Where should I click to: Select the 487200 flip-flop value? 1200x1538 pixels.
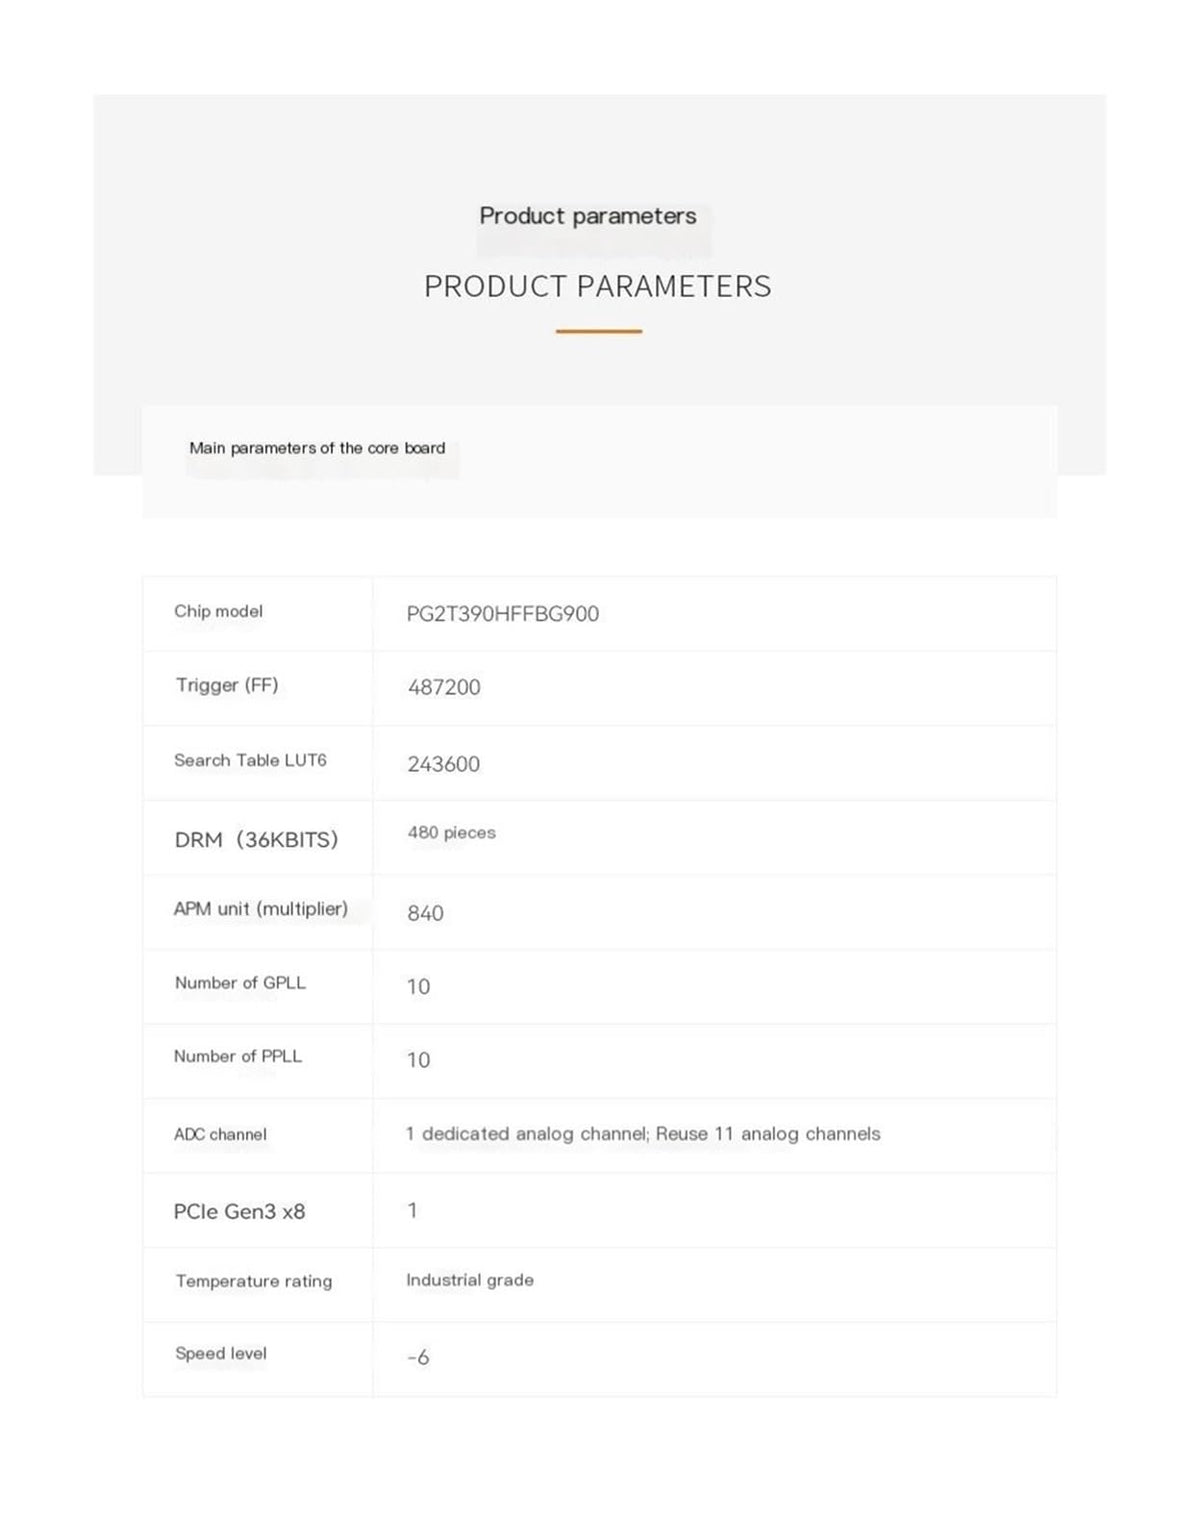coord(444,688)
